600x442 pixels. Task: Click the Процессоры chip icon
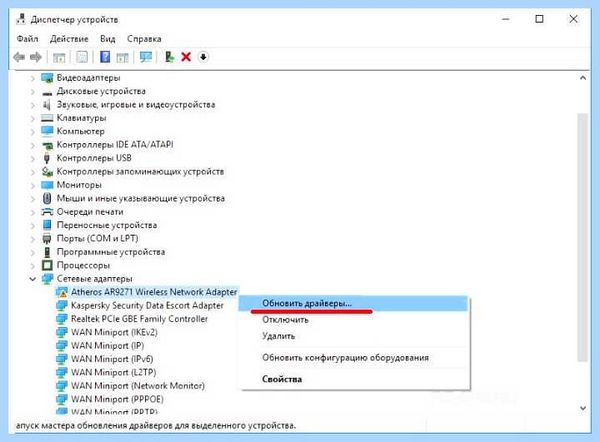(47, 265)
